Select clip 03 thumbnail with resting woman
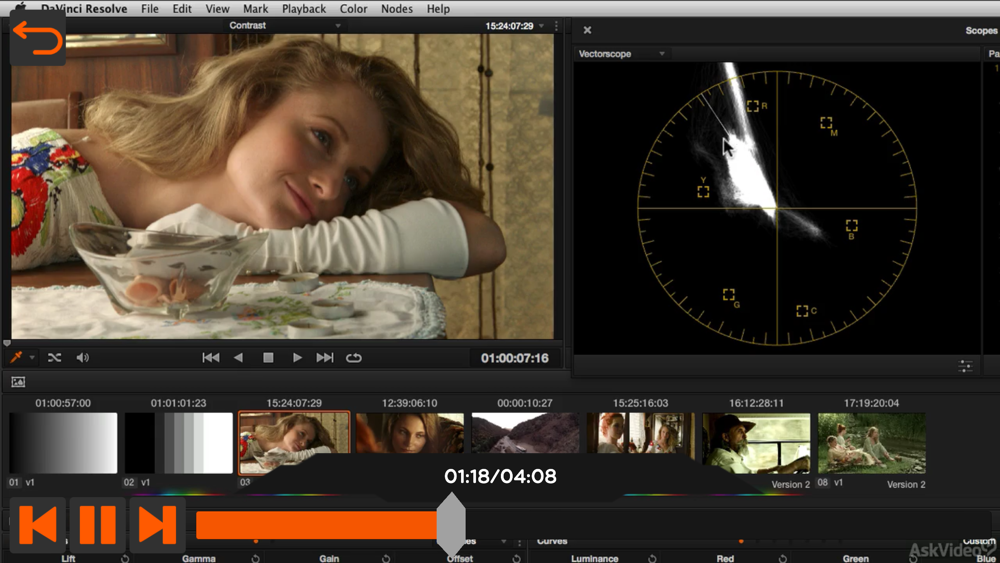The image size is (1000, 563). 294,442
